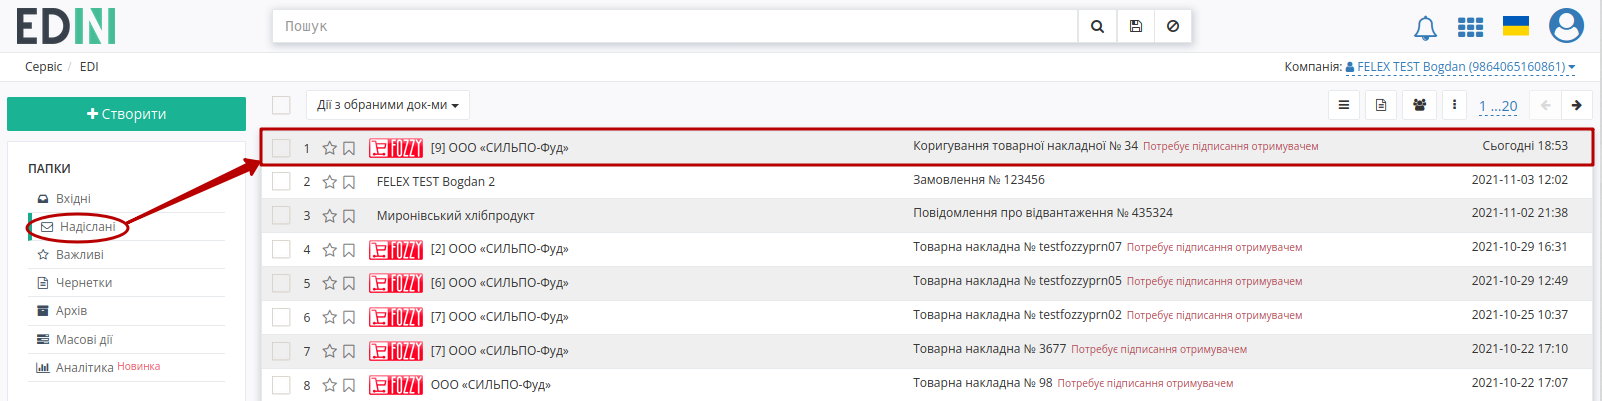1602x401 pixels.
Task: Click the Сервіс breadcrumb link
Action: click(x=44, y=67)
